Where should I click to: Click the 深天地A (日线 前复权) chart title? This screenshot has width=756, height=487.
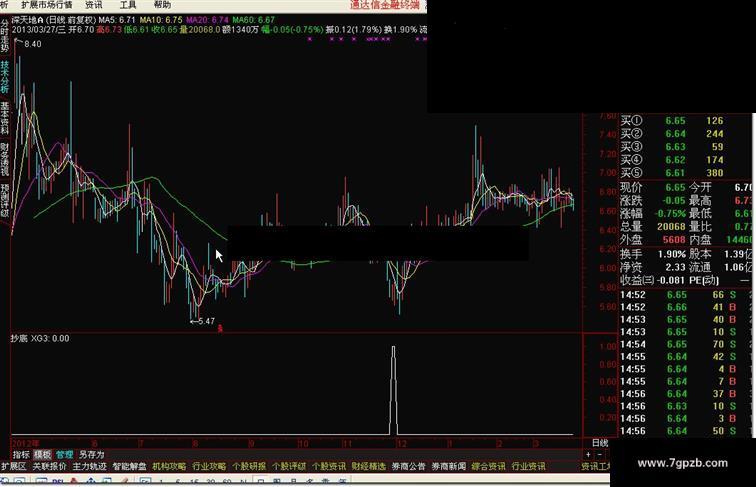(x=54, y=20)
